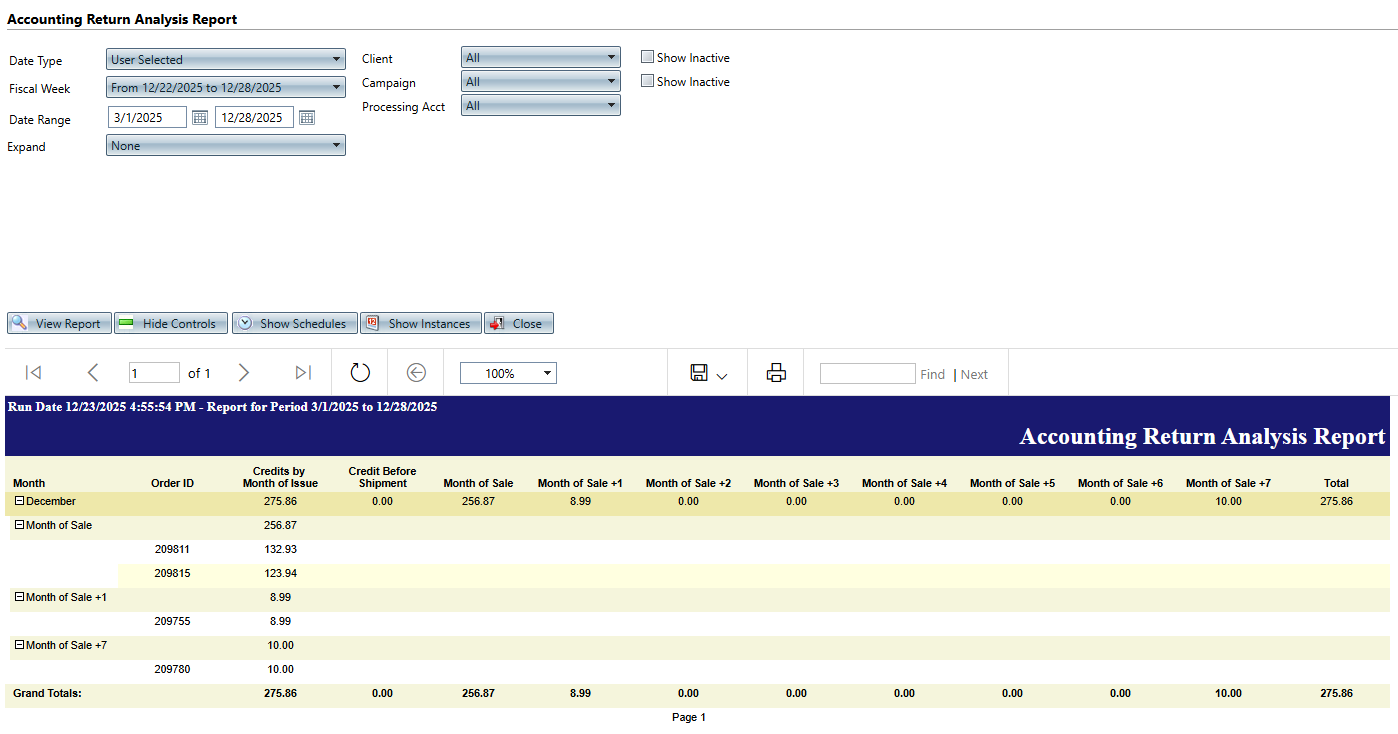The width and height of the screenshot is (1398, 734).
Task: Jump to the last report page
Action: pyautogui.click(x=303, y=373)
